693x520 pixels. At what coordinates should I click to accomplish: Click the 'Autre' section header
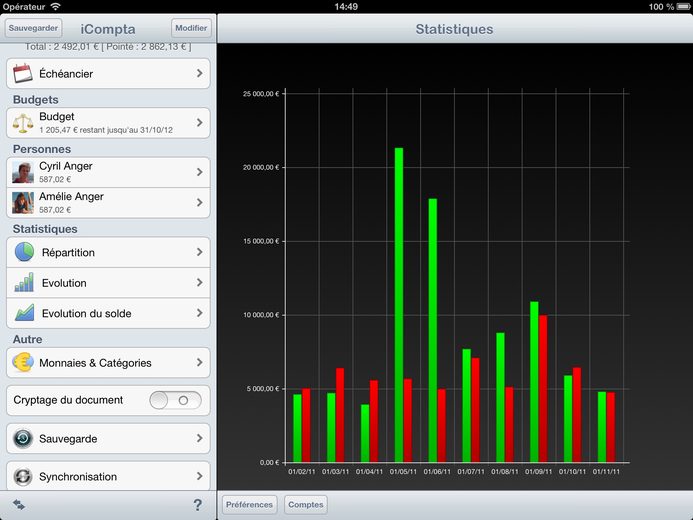click(27, 339)
